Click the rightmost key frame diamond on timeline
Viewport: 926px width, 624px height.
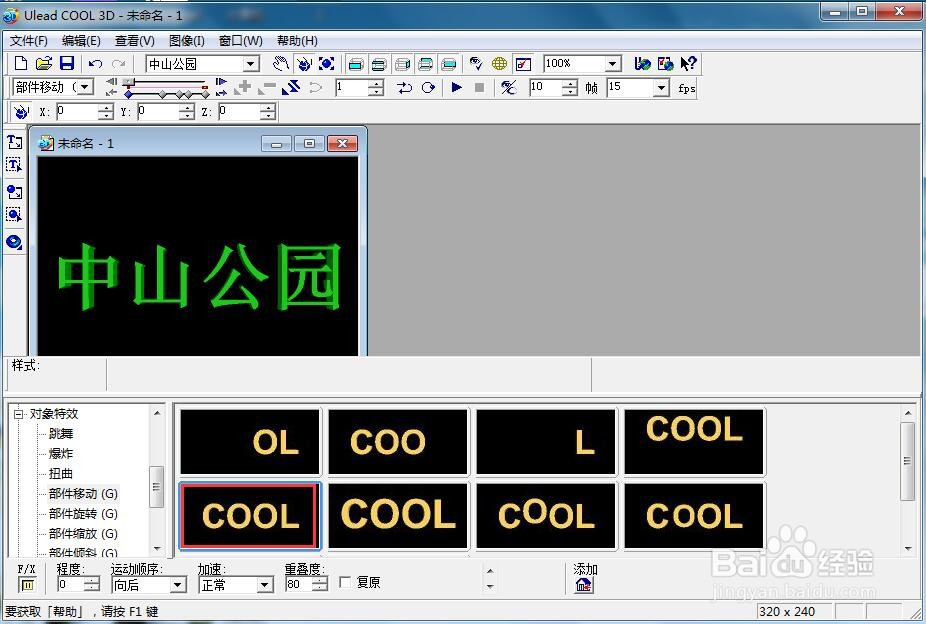tap(204, 94)
